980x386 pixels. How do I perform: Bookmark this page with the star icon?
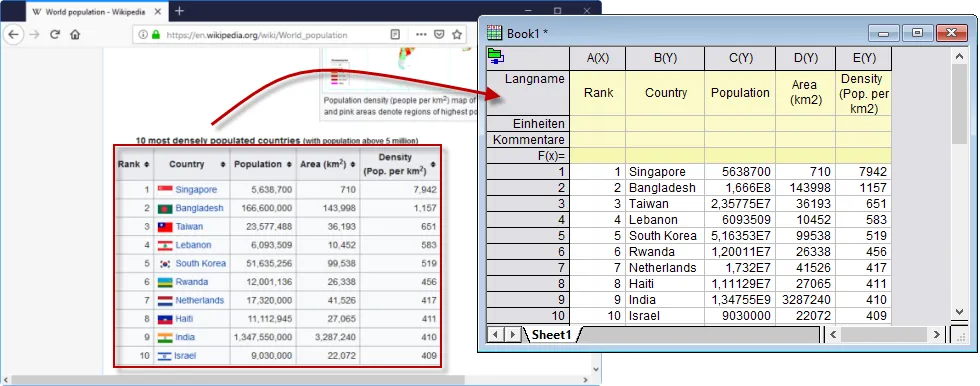pyautogui.click(x=458, y=35)
